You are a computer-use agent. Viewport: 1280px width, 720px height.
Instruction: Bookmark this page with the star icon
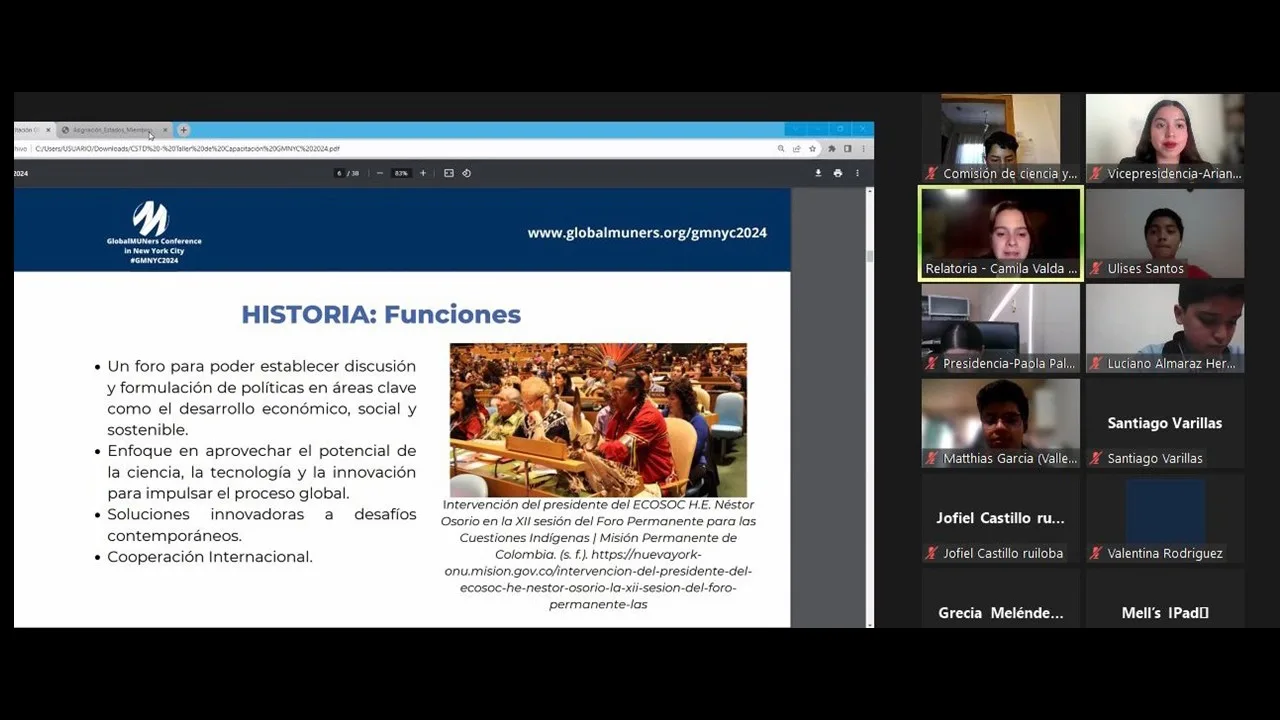coord(812,148)
